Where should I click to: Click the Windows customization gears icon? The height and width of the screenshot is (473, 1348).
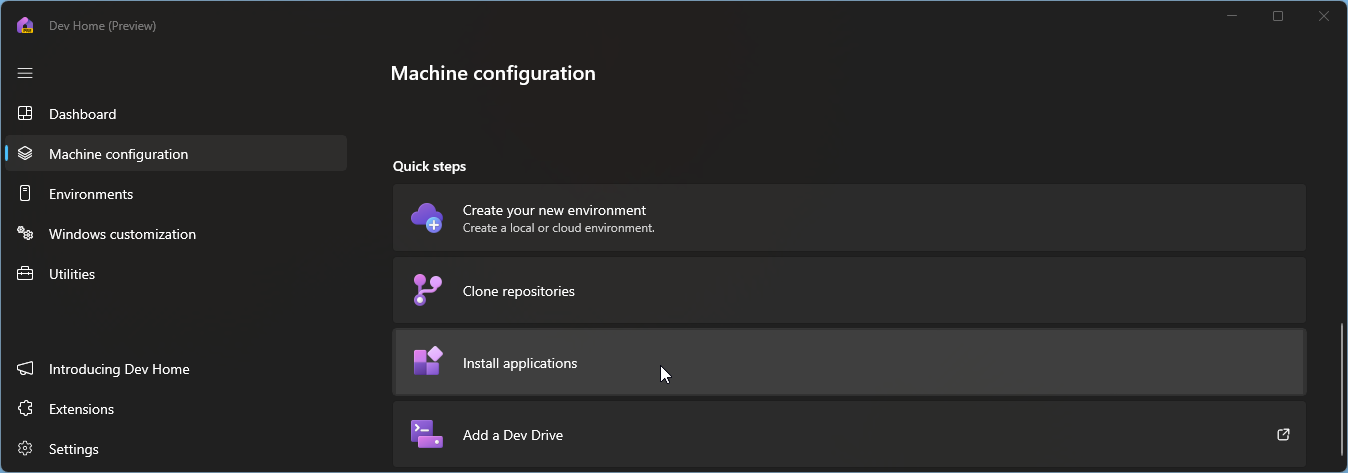click(26, 234)
